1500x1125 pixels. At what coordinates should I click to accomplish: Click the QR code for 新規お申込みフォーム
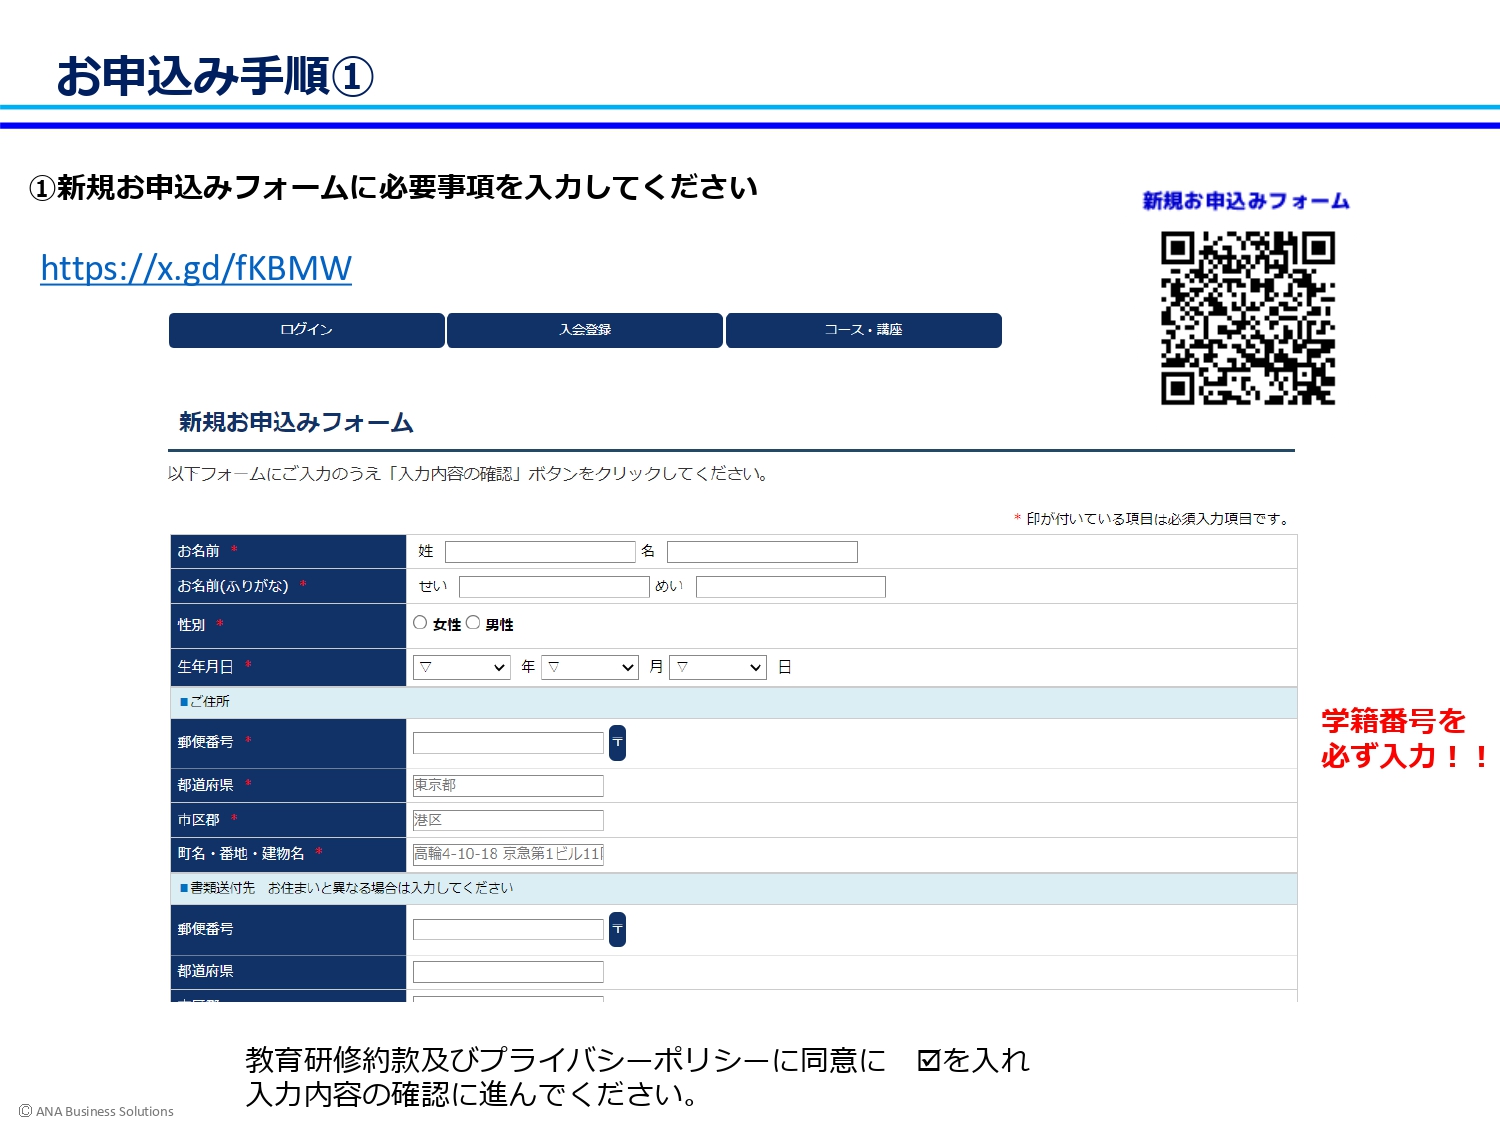click(x=1247, y=318)
